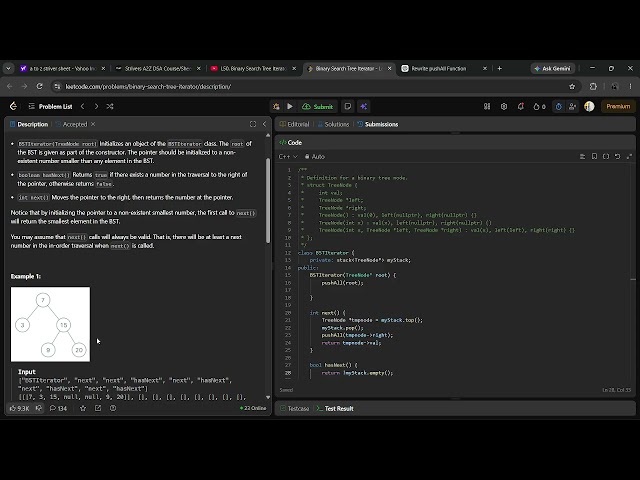Expand editor to fullscreen icon
This screenshot has width=640, height=480.
click(629, 157)
